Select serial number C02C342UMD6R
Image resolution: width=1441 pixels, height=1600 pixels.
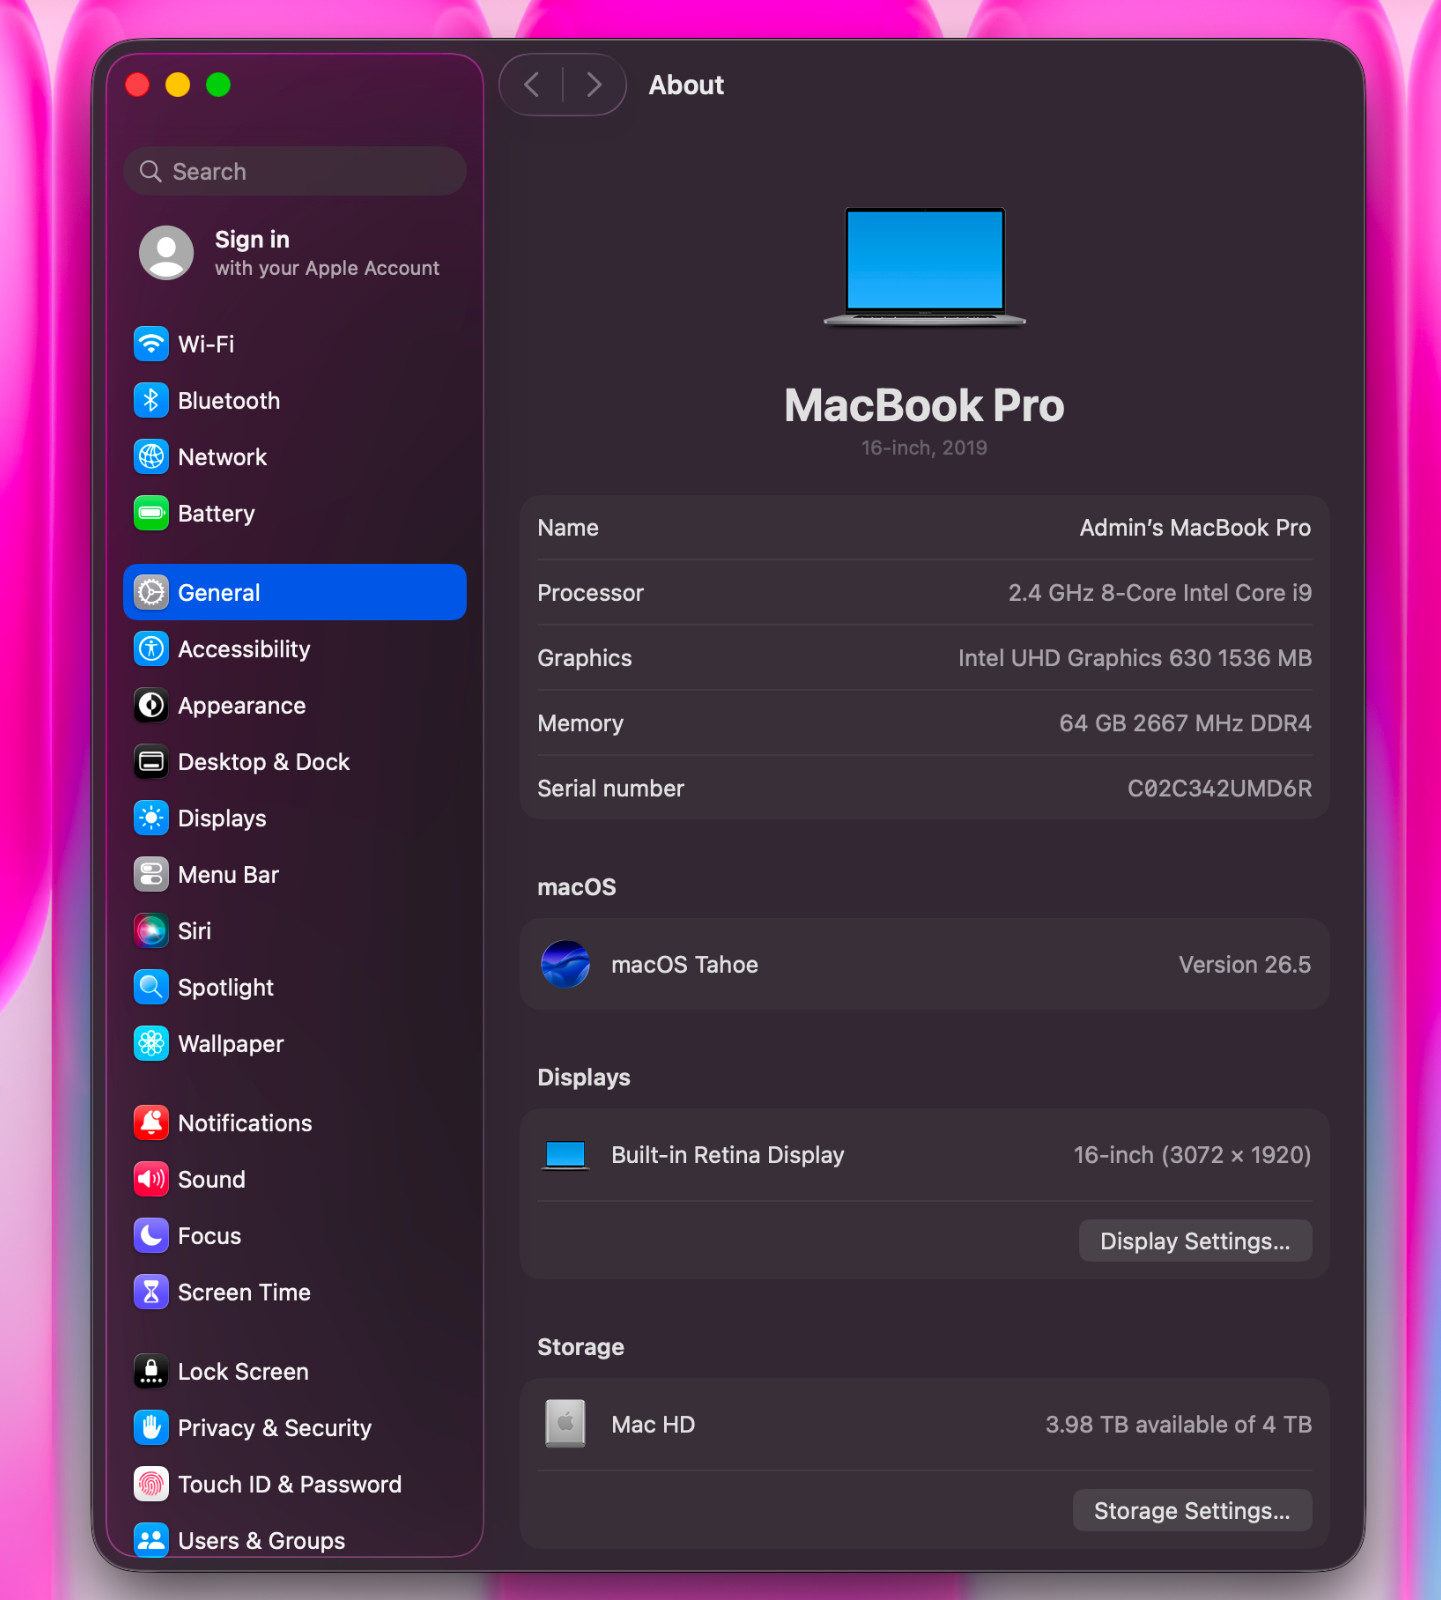point(1220,789)
